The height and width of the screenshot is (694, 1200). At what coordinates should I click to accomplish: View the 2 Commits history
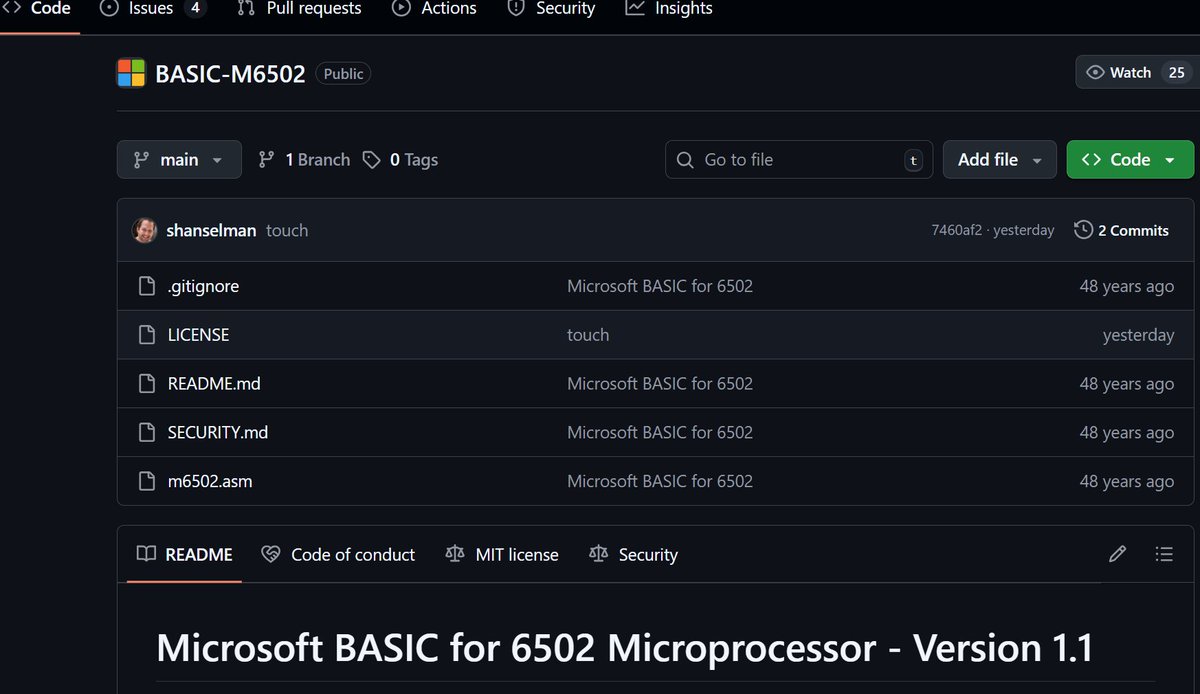[x=1121, y=230]
